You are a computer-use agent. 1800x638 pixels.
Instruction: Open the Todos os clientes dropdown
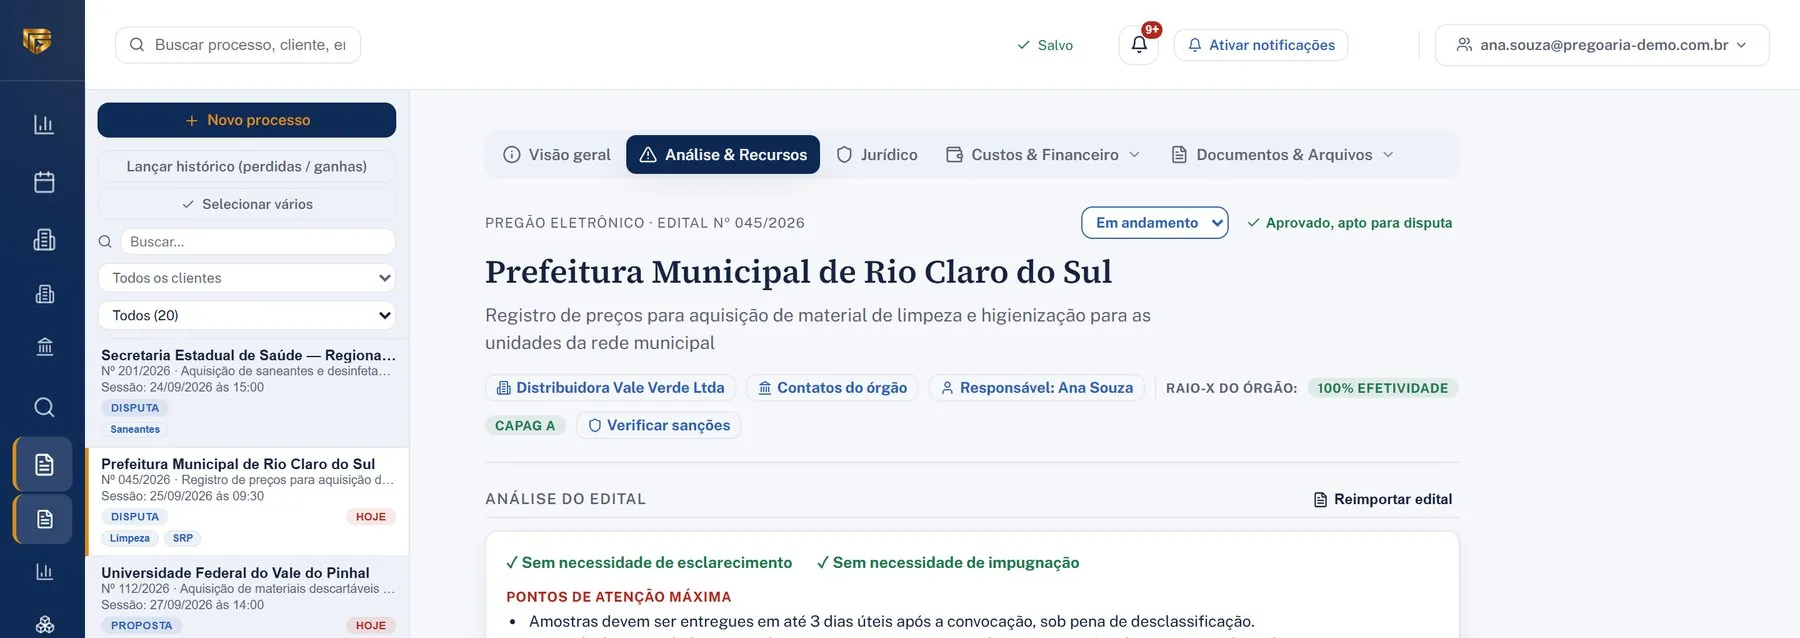tap(247, 278)
